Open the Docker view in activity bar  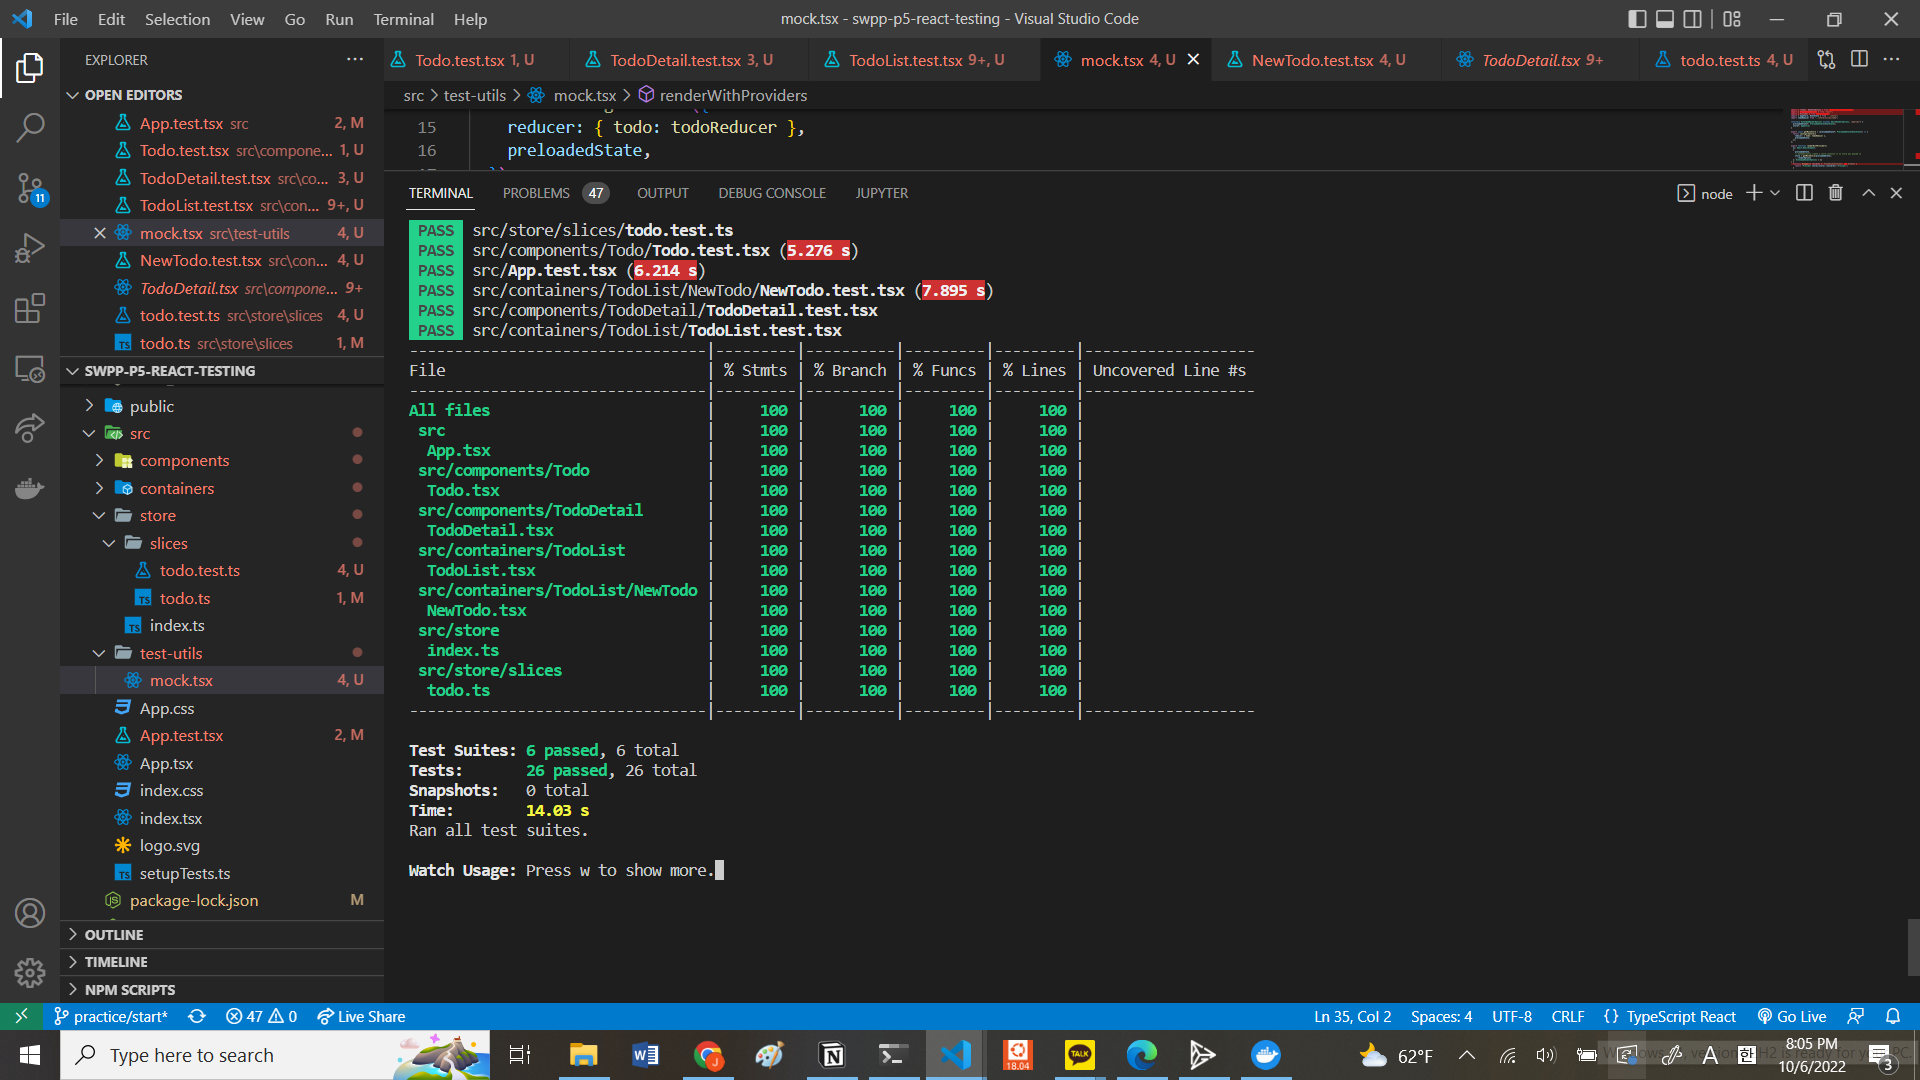[x=30, y=488]
